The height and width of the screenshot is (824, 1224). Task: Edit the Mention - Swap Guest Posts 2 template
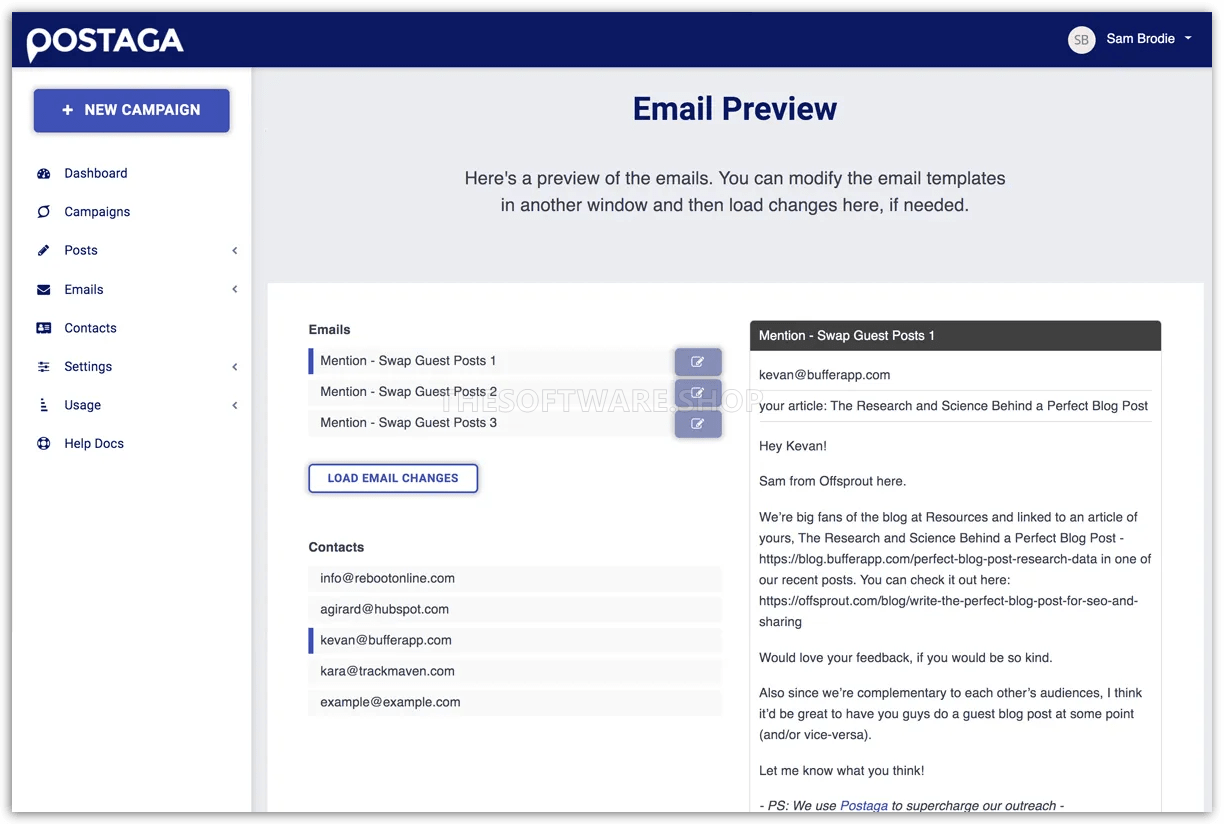[698, 393]
